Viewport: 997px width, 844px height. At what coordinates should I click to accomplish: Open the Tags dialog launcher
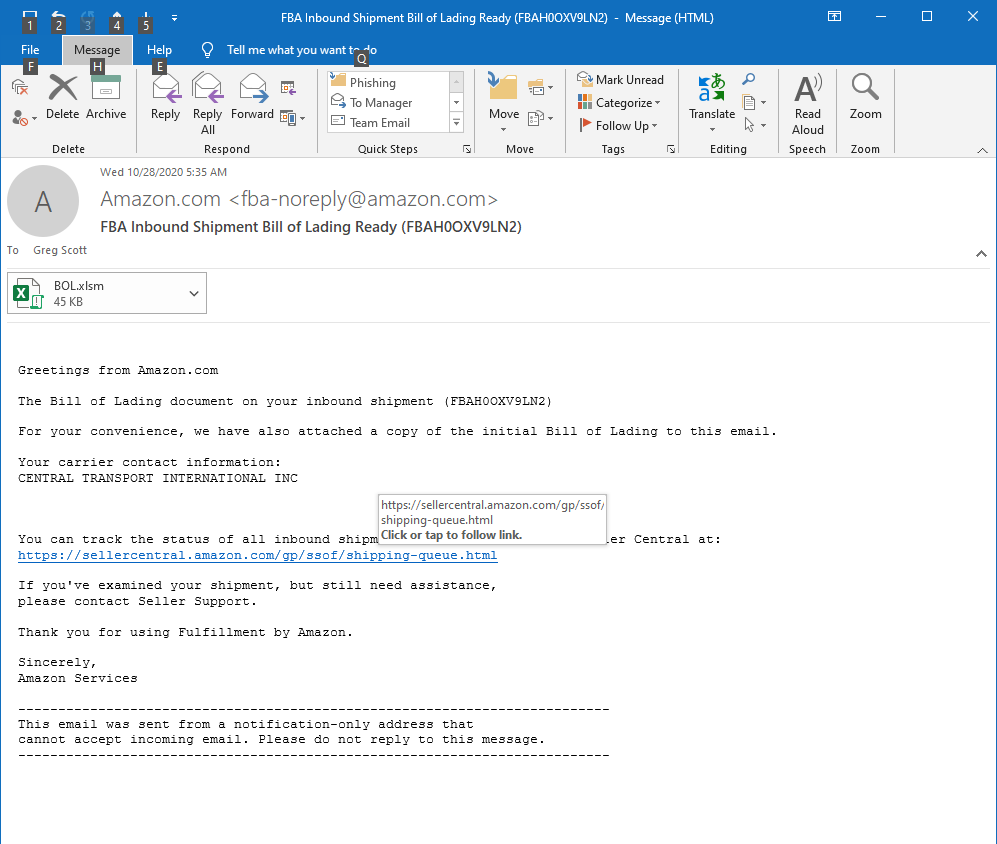pyautogui.click(x=671, y=149)
